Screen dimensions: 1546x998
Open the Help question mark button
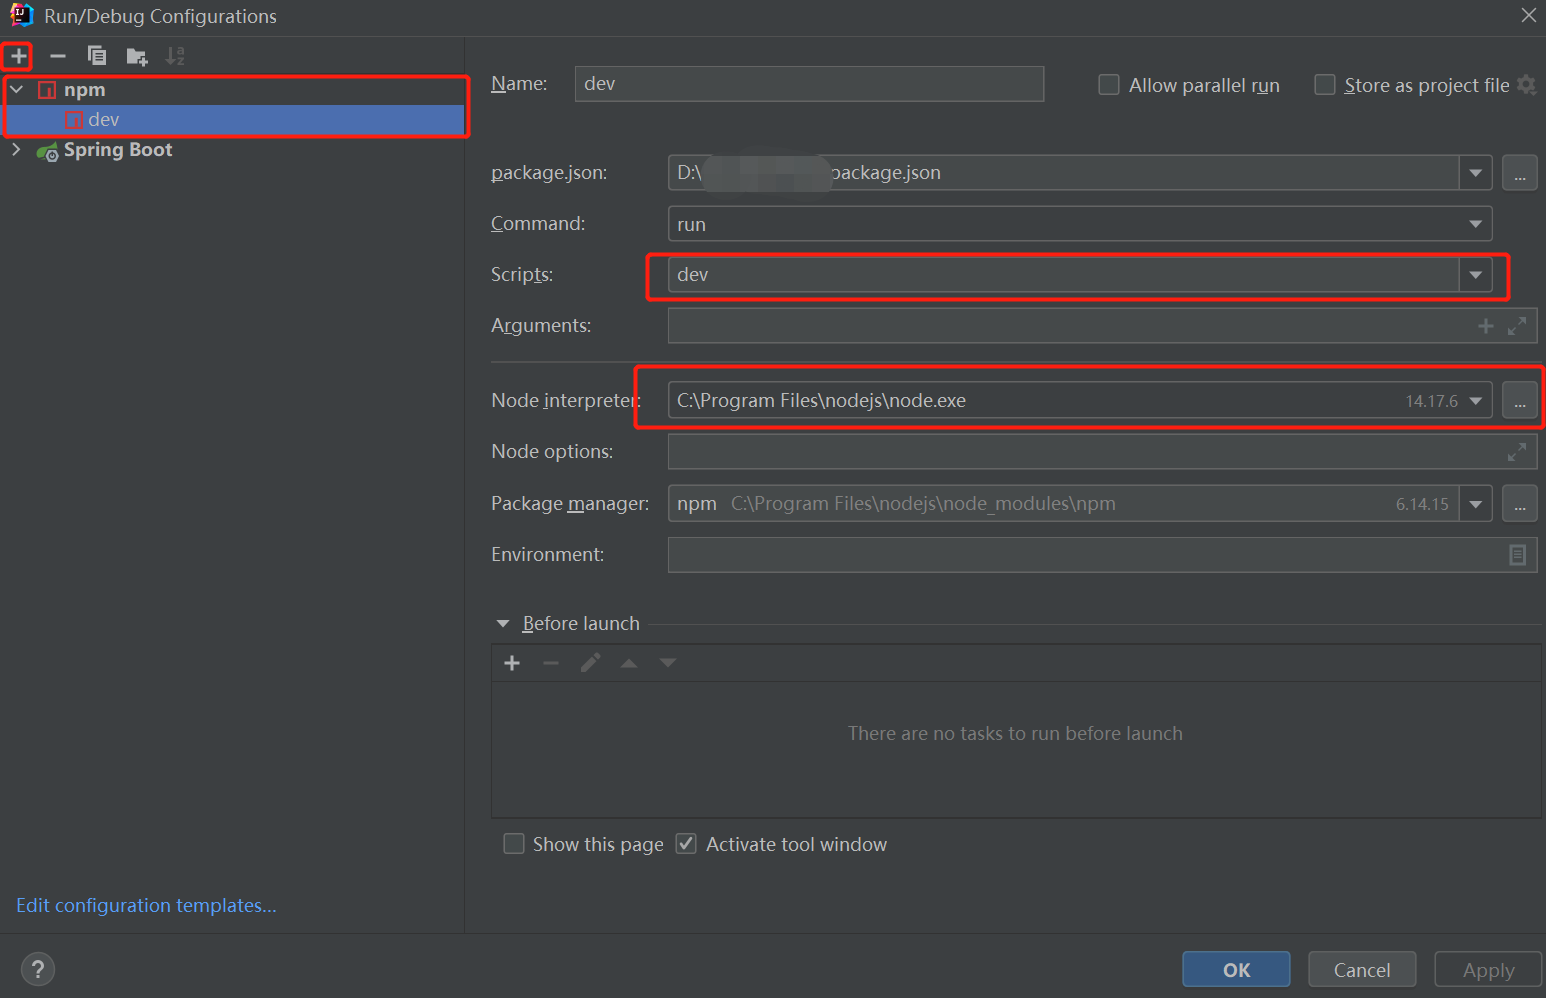38,969
